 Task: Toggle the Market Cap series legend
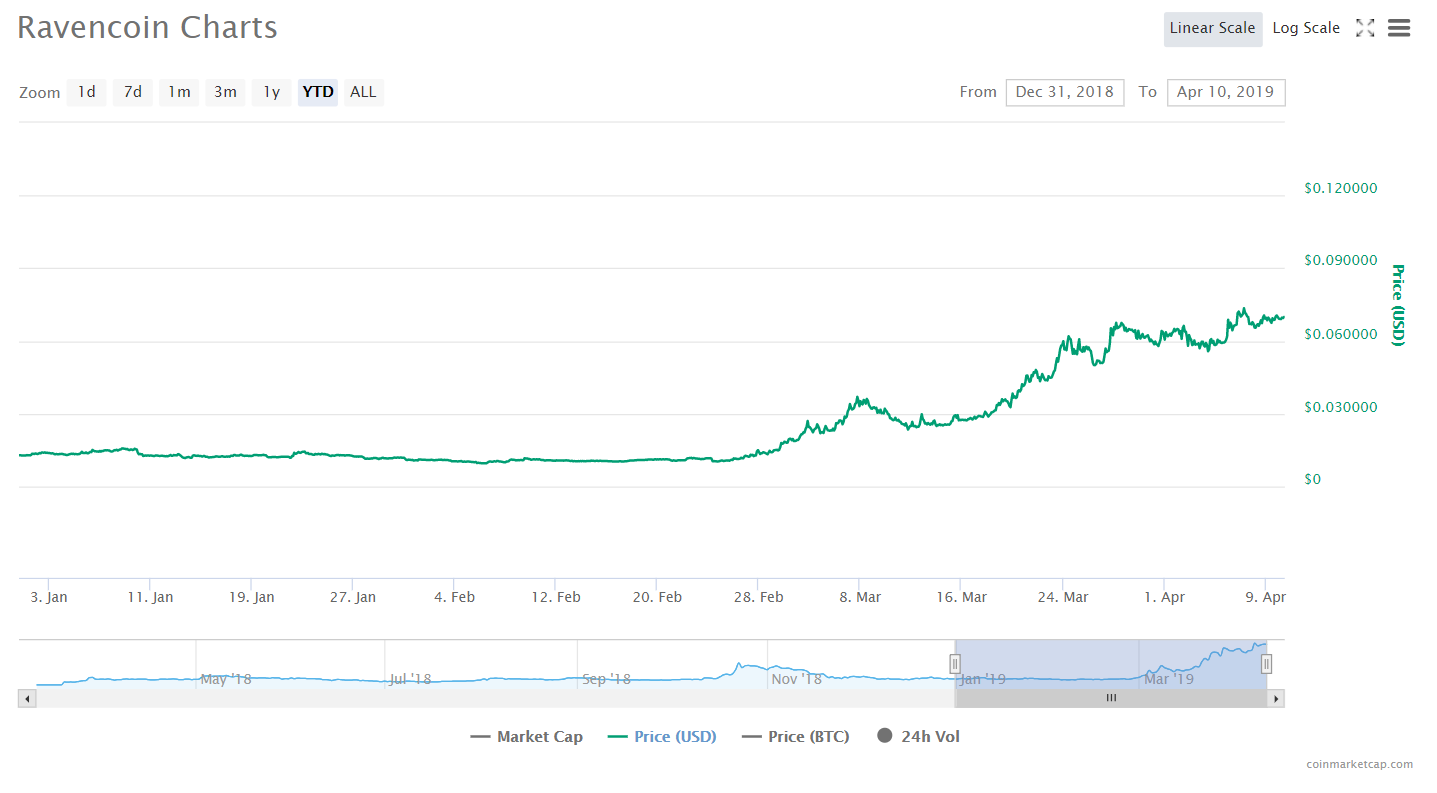[526, 737]
